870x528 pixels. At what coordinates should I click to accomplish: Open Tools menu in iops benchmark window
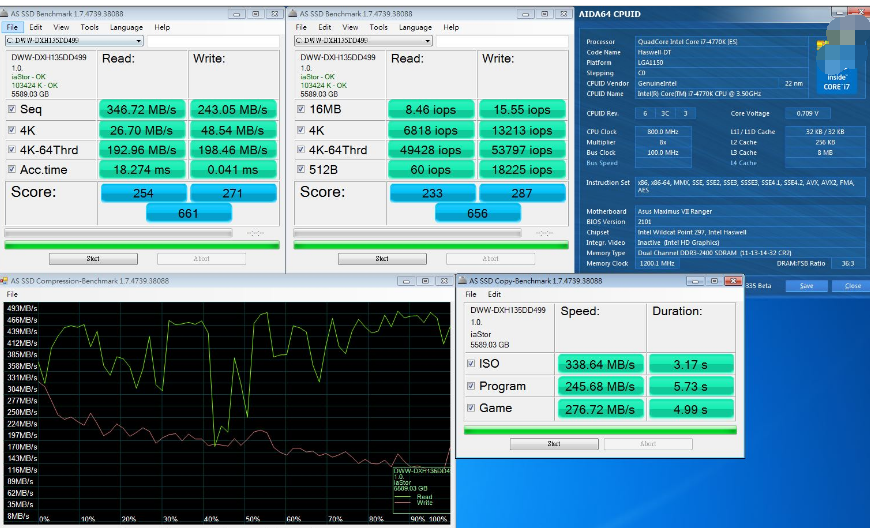coord(378,27)
